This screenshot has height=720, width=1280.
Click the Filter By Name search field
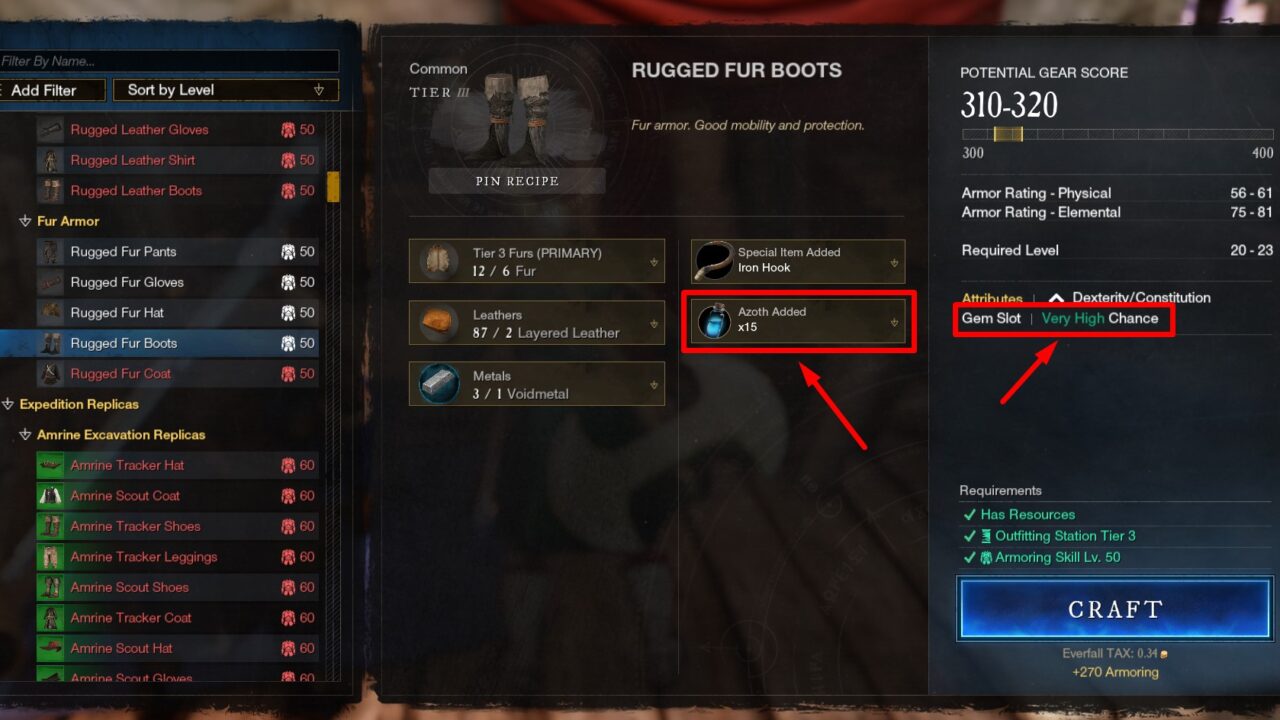pos(168,61)
